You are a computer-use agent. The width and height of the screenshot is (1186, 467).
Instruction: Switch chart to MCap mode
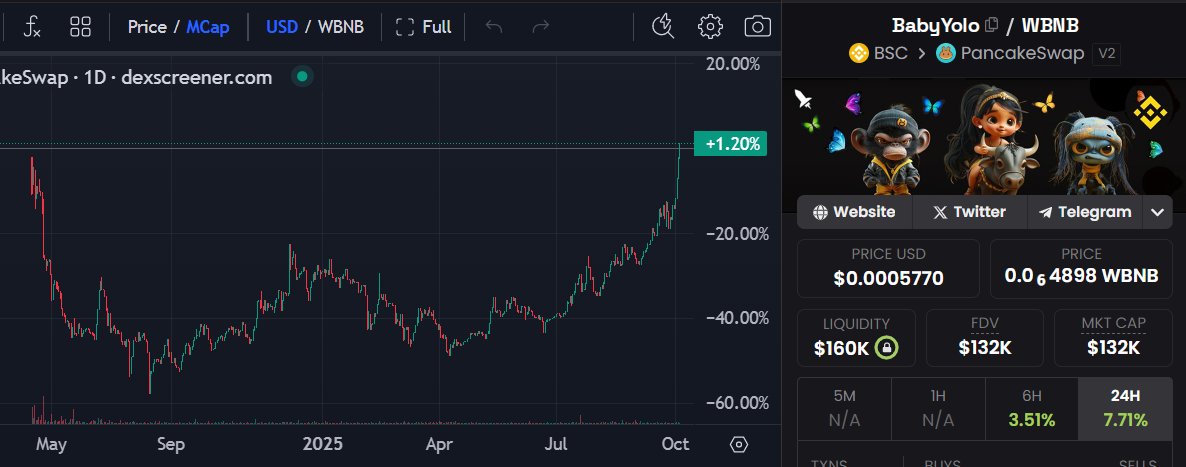(209, 27)
